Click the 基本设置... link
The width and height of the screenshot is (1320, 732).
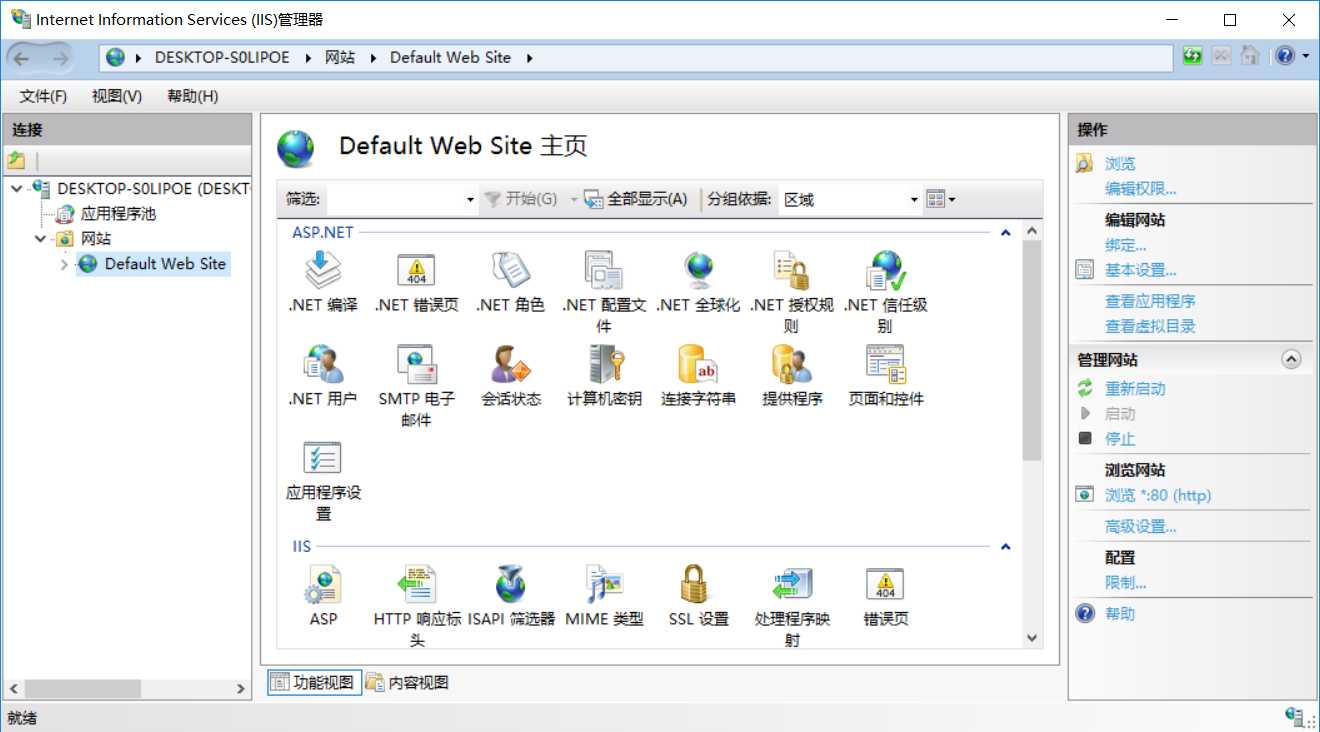click(1140, 270)
